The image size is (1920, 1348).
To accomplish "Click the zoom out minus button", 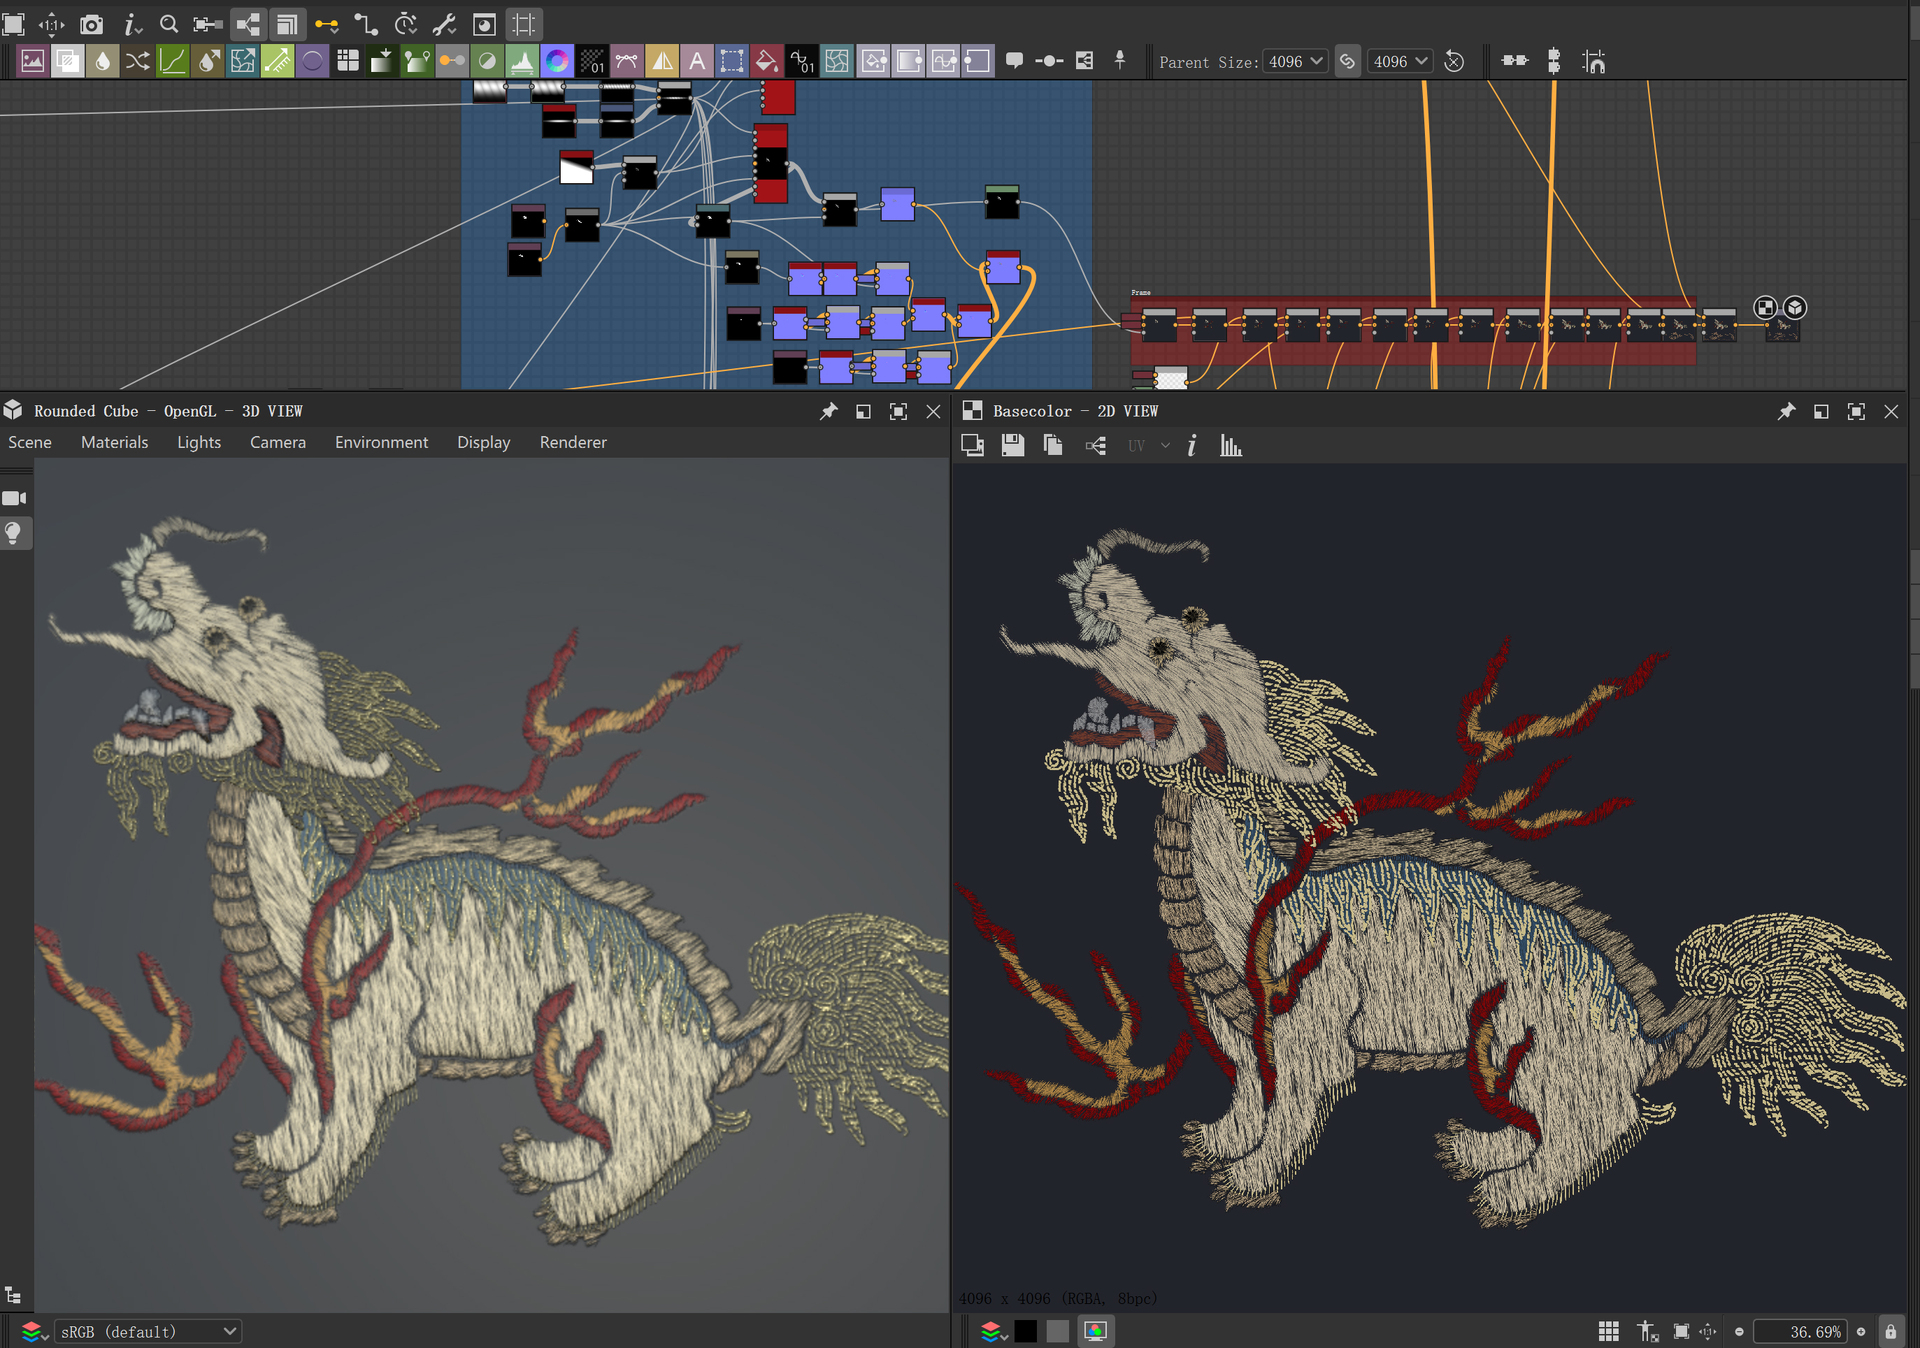I will click(x=1740, y=1331).
